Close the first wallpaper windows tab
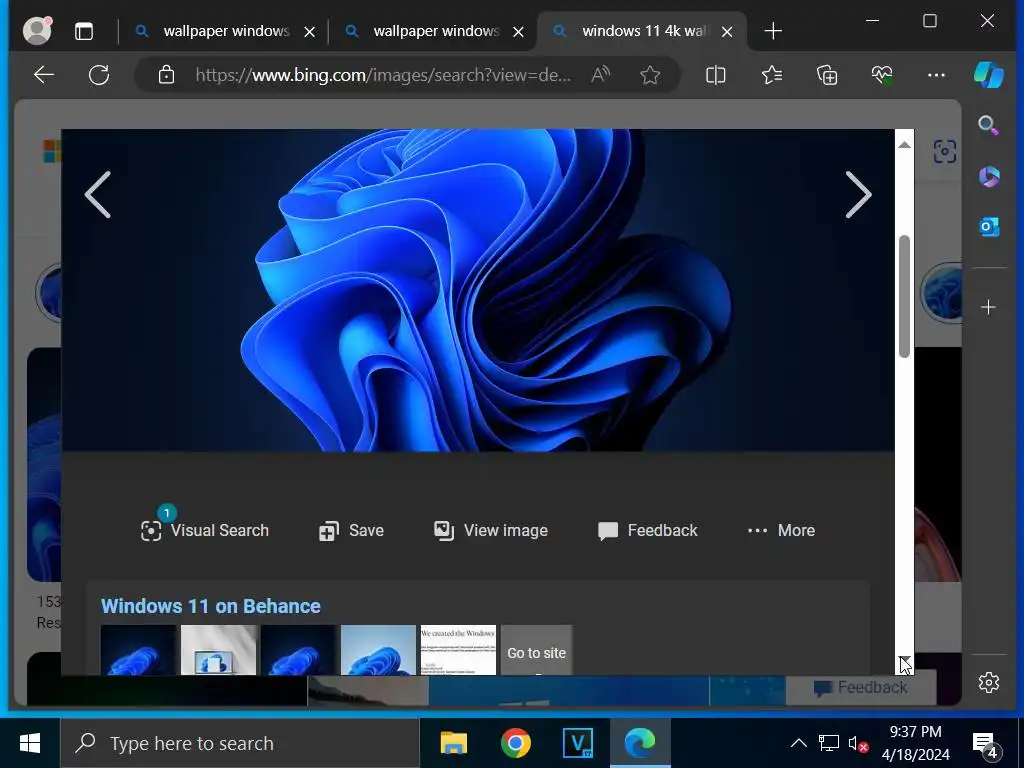This screenshot has height=768, width=1024. tap(310, 31)
